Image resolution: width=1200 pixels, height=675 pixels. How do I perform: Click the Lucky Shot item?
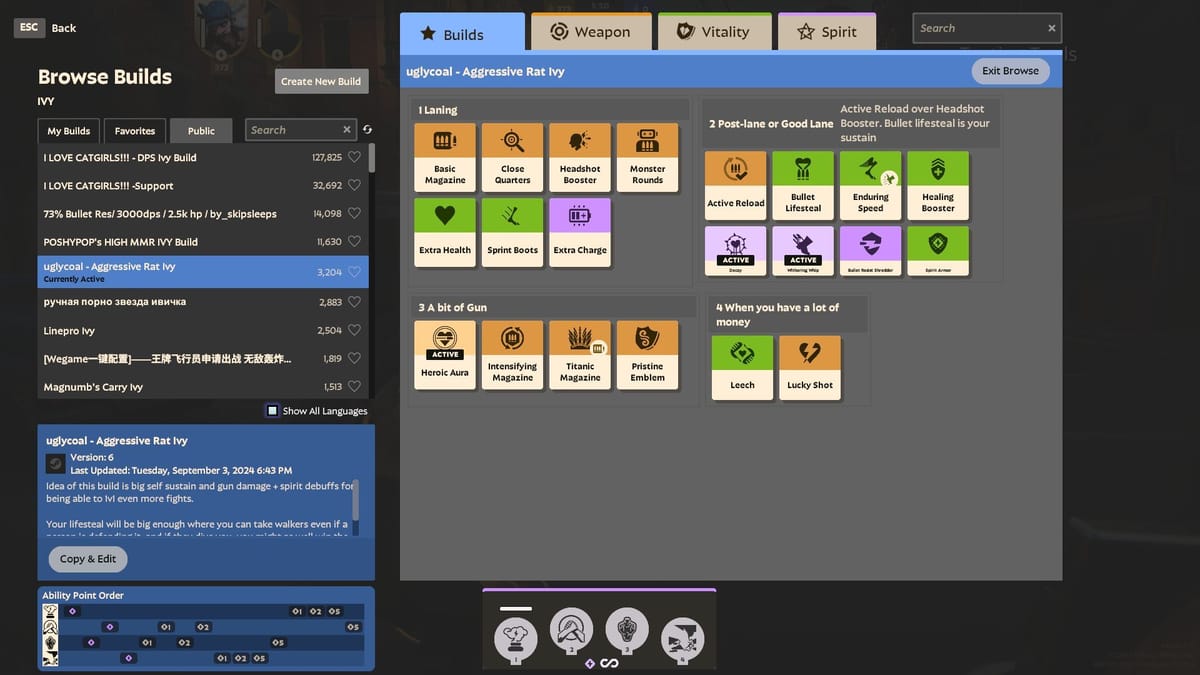coord(810,367)
